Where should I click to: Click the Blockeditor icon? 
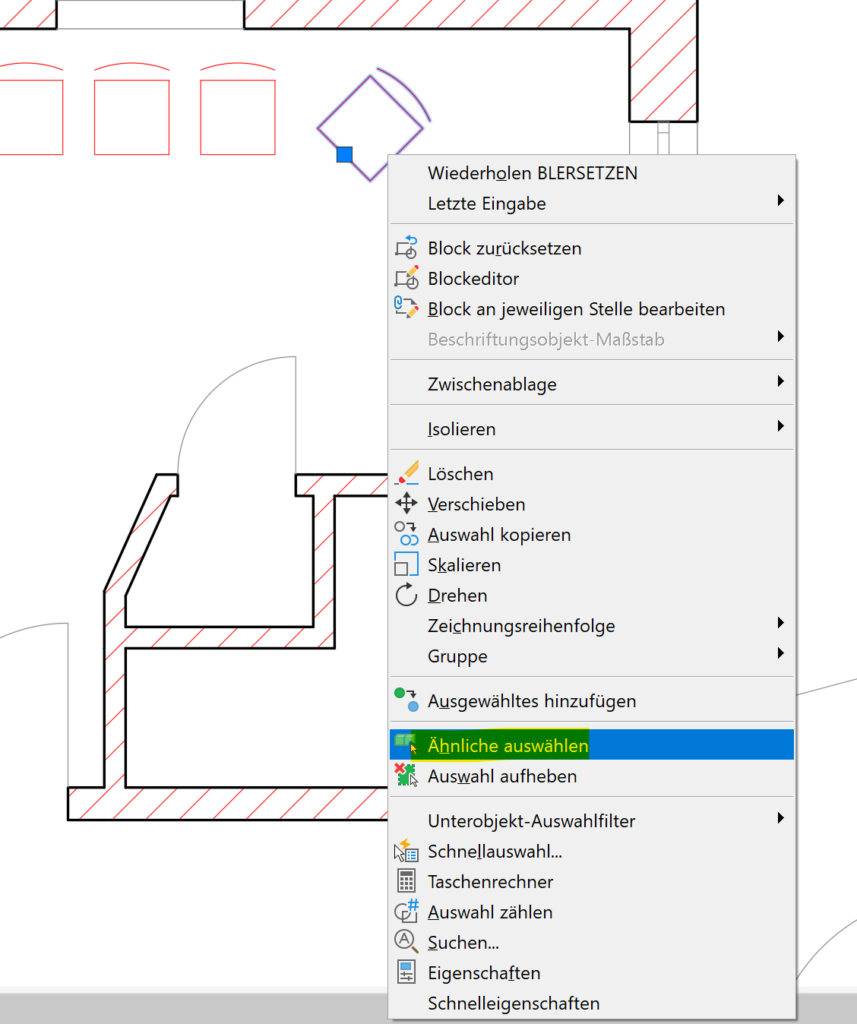pos(406,278)
